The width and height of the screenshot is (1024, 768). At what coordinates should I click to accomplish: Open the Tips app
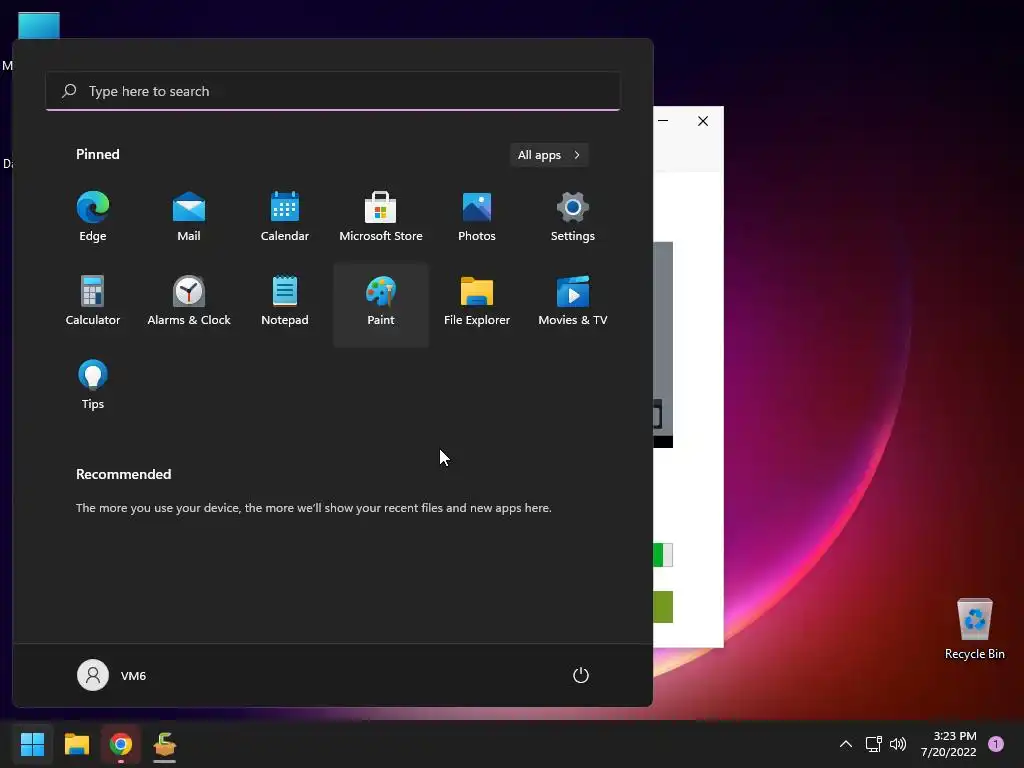[x=93, y=385]
